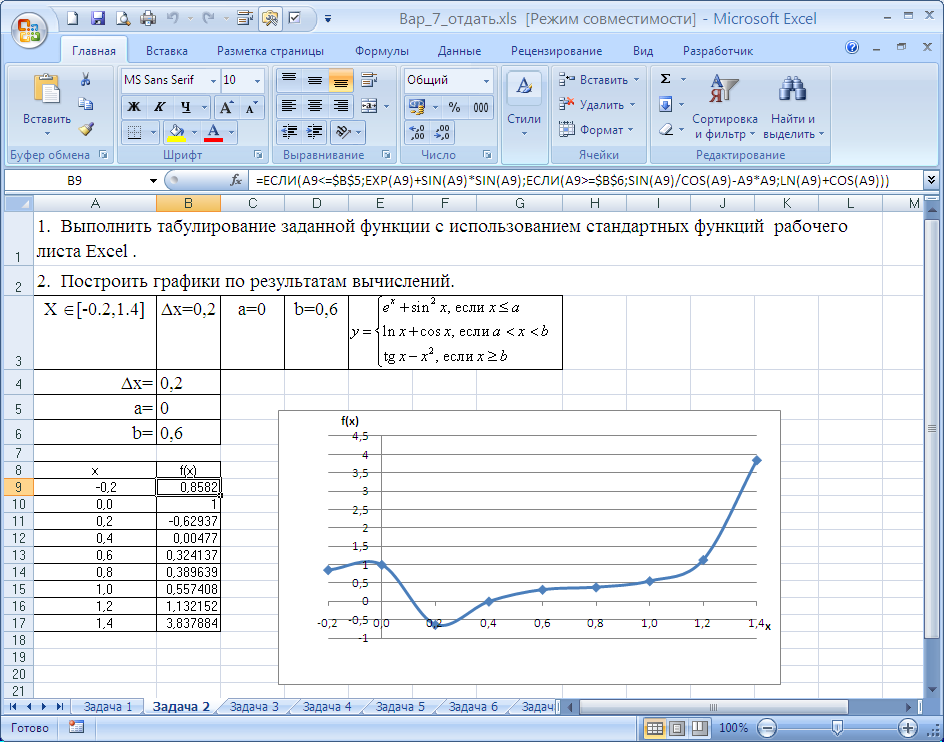Click the Save icon in quick access toolbar
This screenshot has width=944, height=742.
tap(98, 18)
